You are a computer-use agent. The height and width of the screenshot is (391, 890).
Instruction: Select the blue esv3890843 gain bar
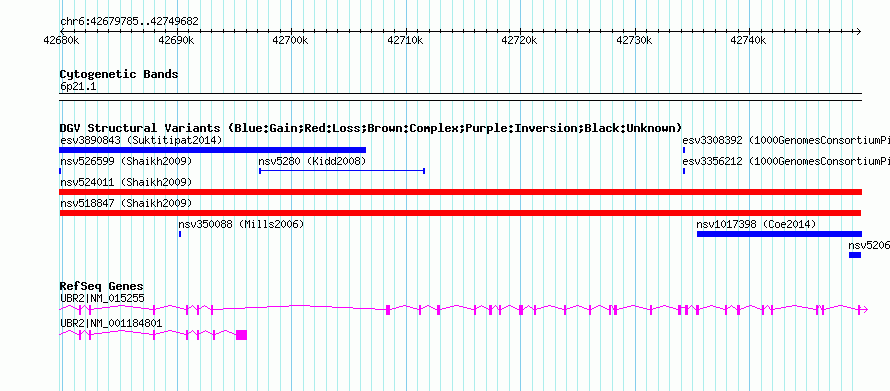pos(213,150)
